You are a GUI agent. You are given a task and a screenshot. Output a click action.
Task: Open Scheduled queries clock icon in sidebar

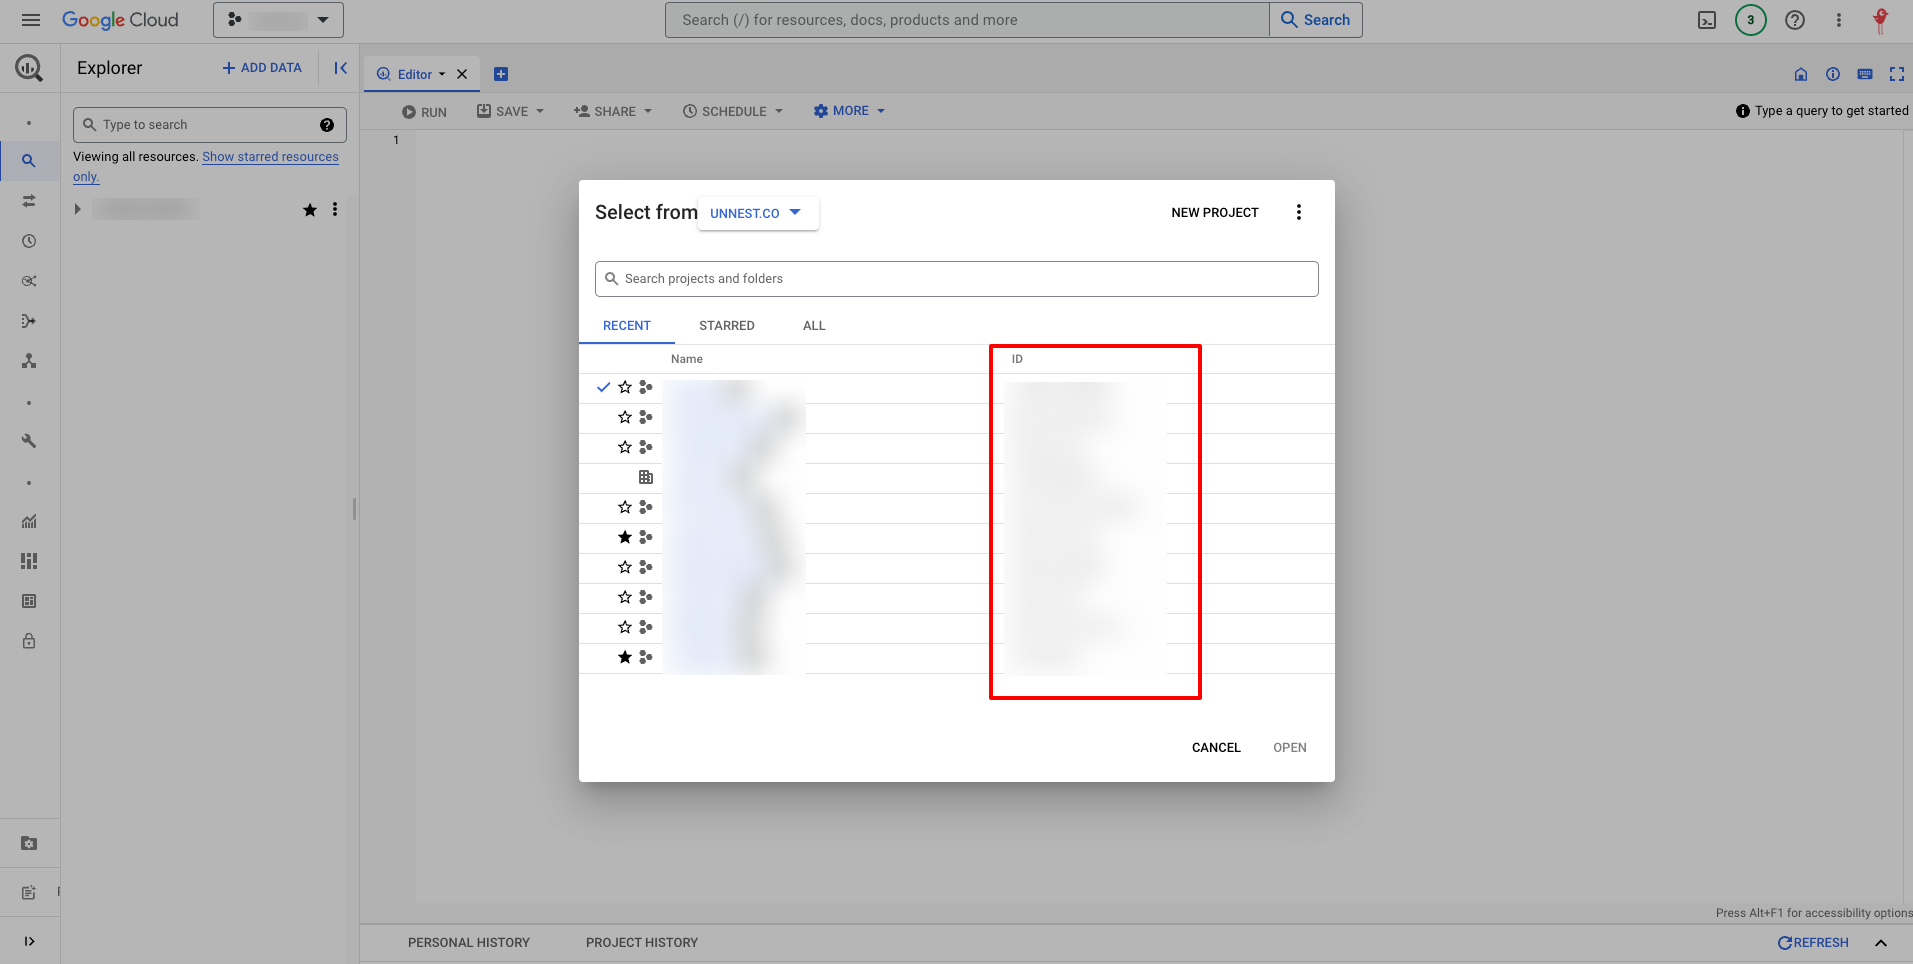coord(29,241)
